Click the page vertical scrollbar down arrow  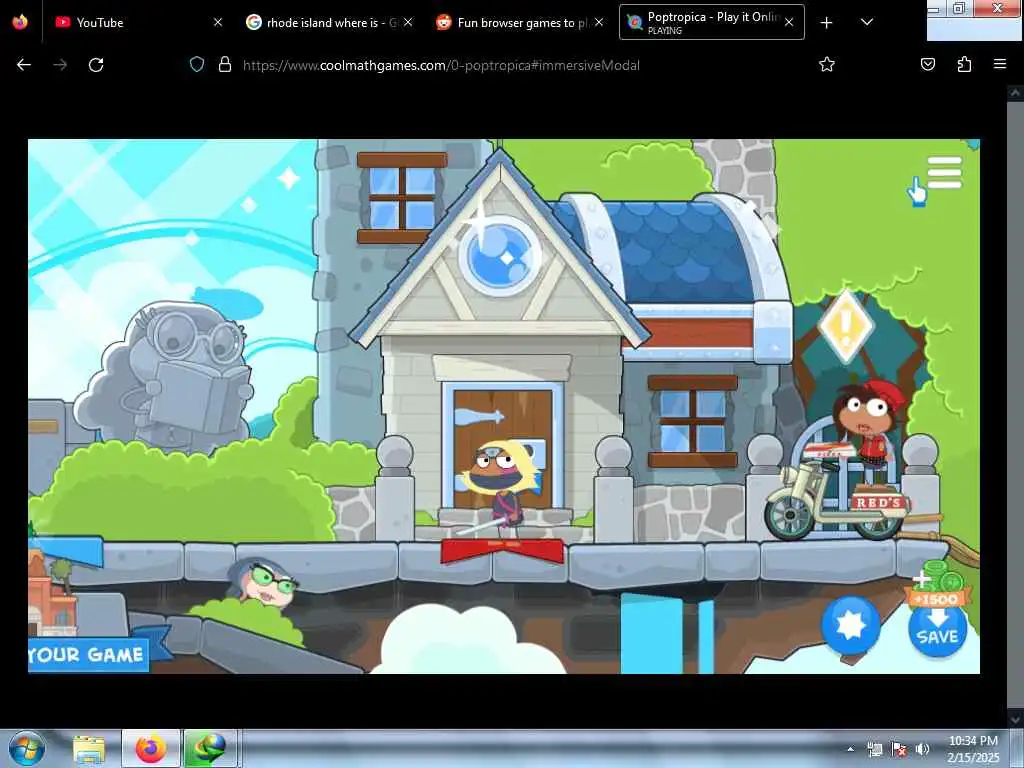tap(1015, 719)
